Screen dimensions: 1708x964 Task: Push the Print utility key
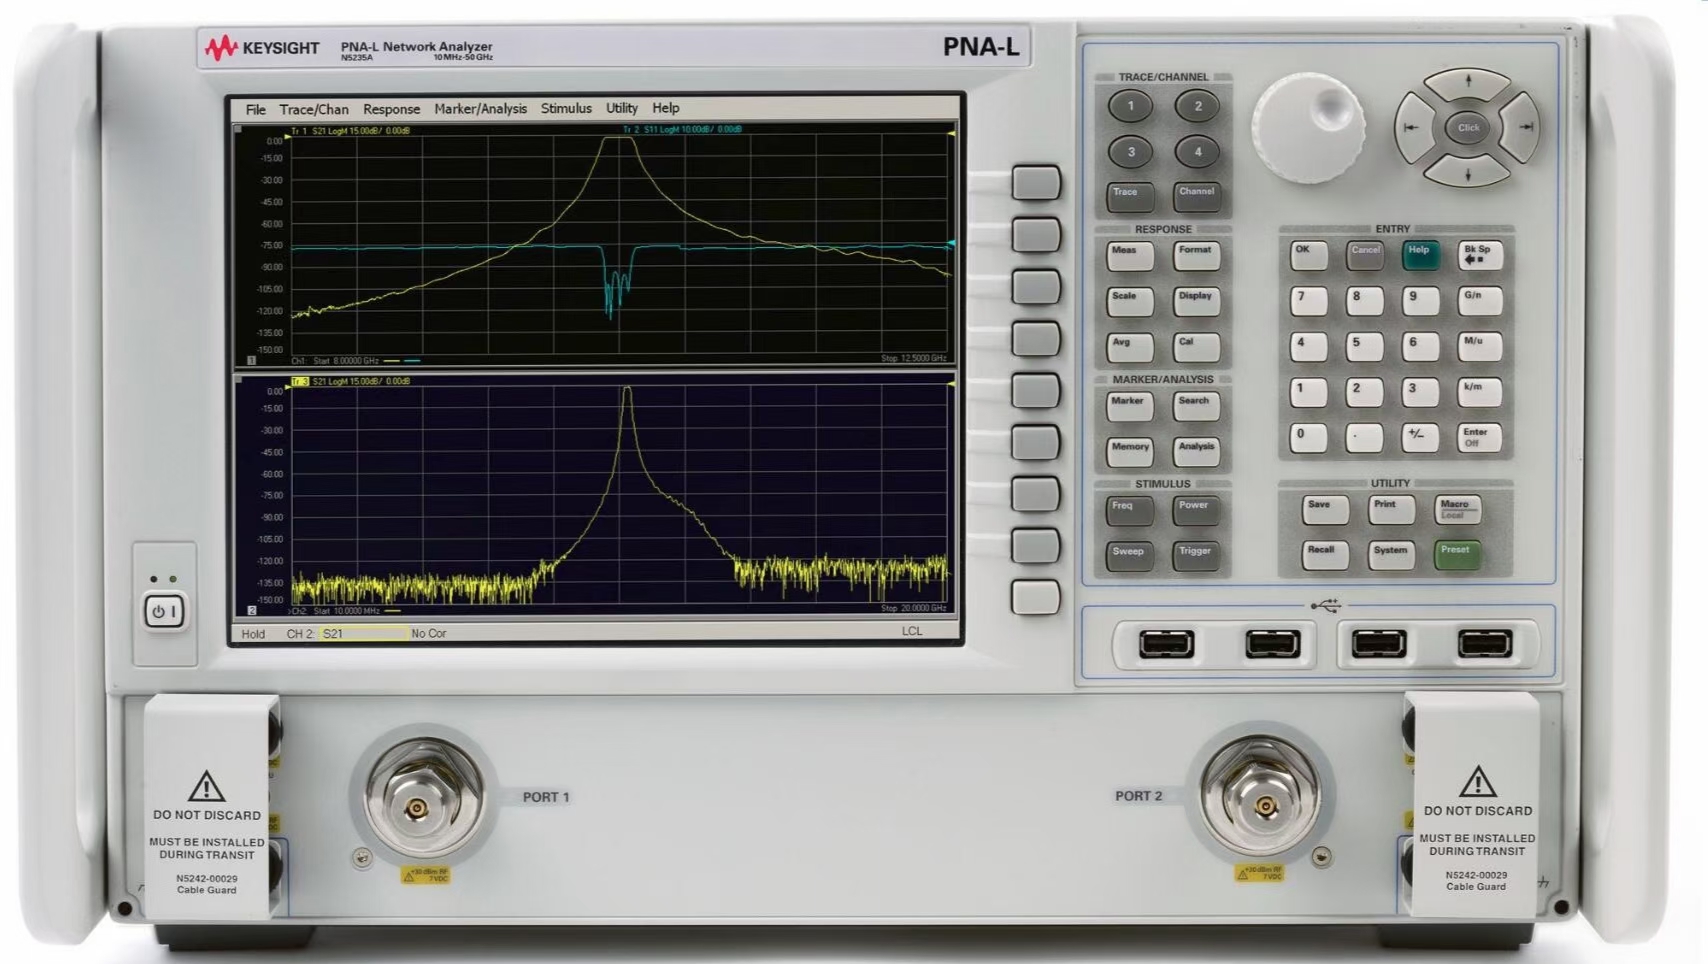(x=1391, y=510)
